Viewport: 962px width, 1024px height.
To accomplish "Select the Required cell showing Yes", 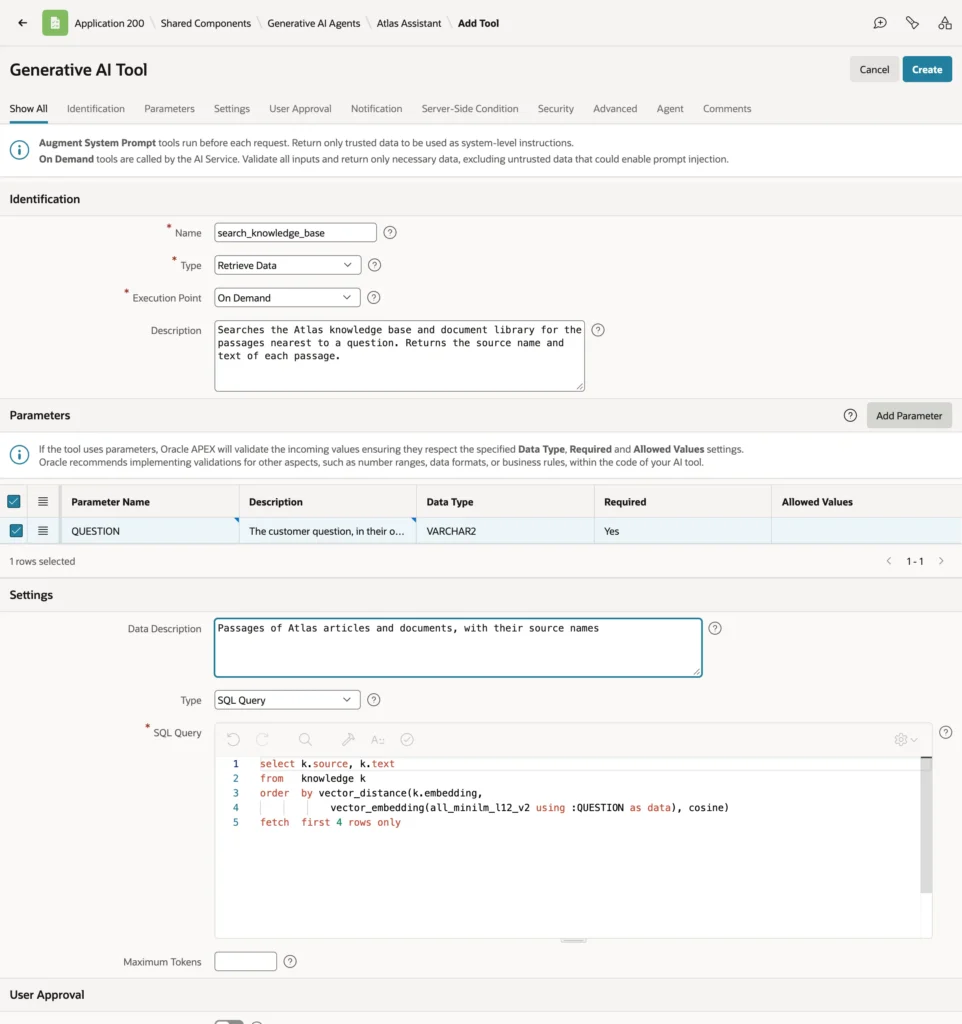I will 682,531.
